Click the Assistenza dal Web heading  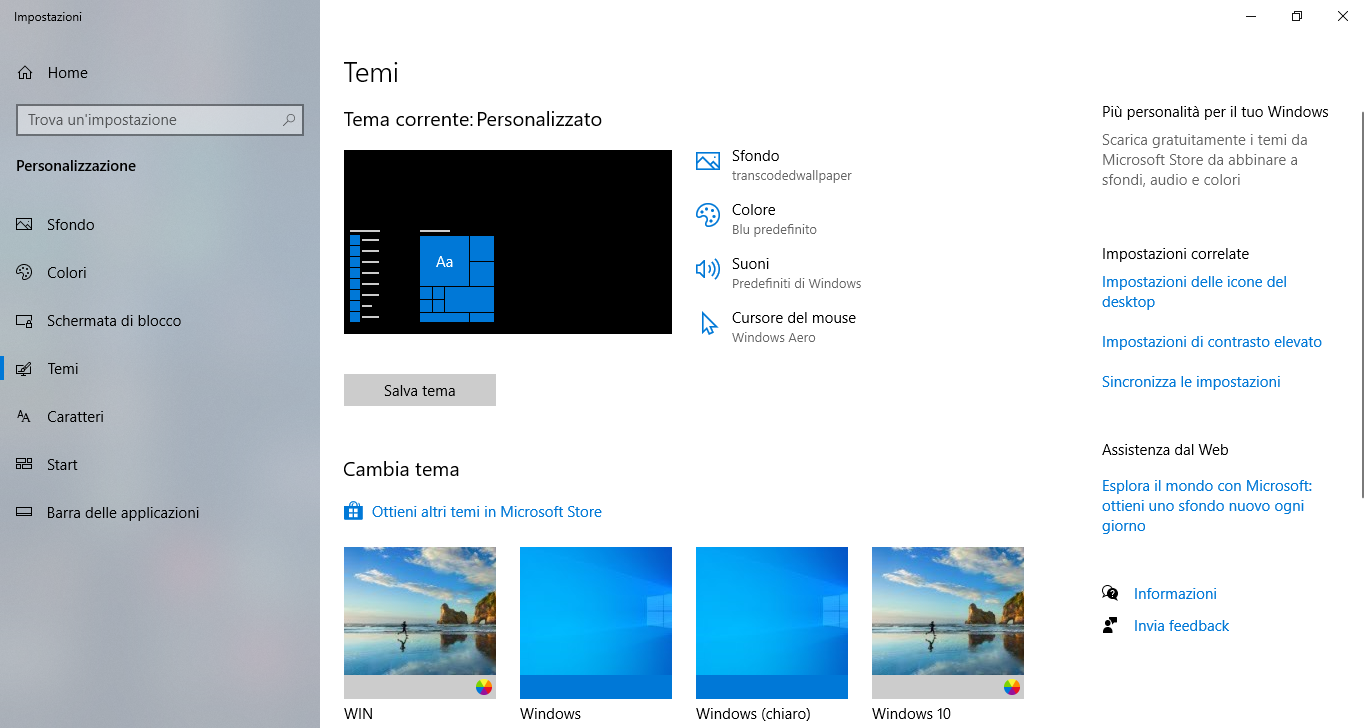click(x=1165, y=450)
